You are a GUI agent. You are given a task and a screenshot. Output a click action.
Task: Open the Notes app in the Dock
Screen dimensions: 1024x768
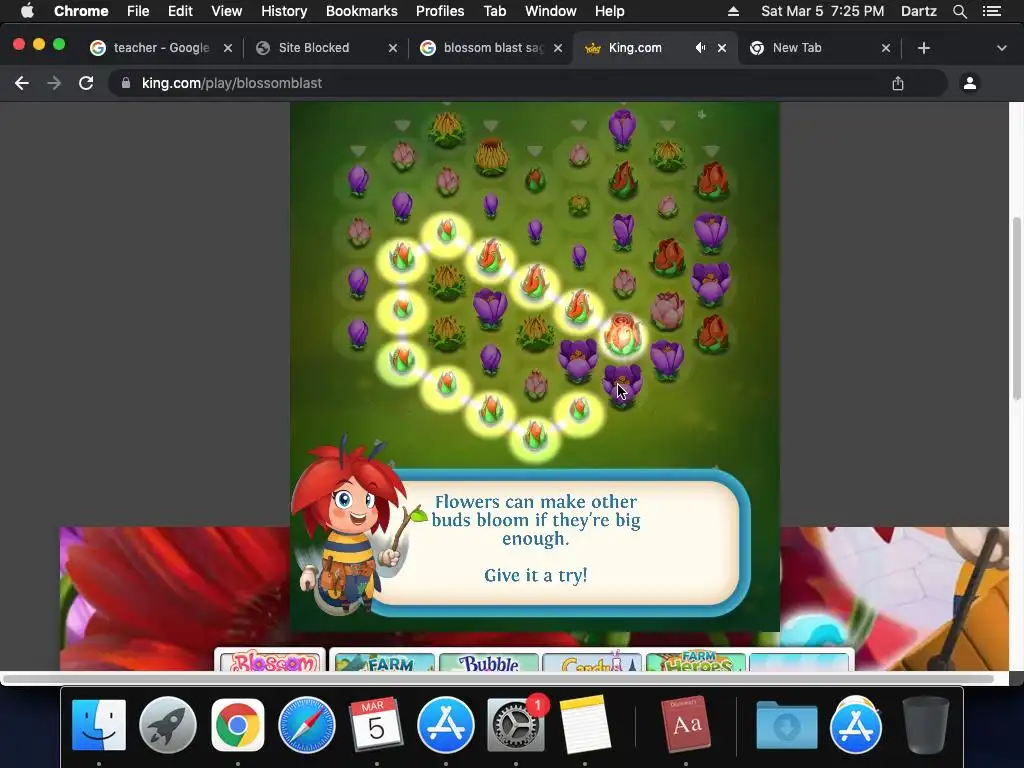(x=585, y=725)
